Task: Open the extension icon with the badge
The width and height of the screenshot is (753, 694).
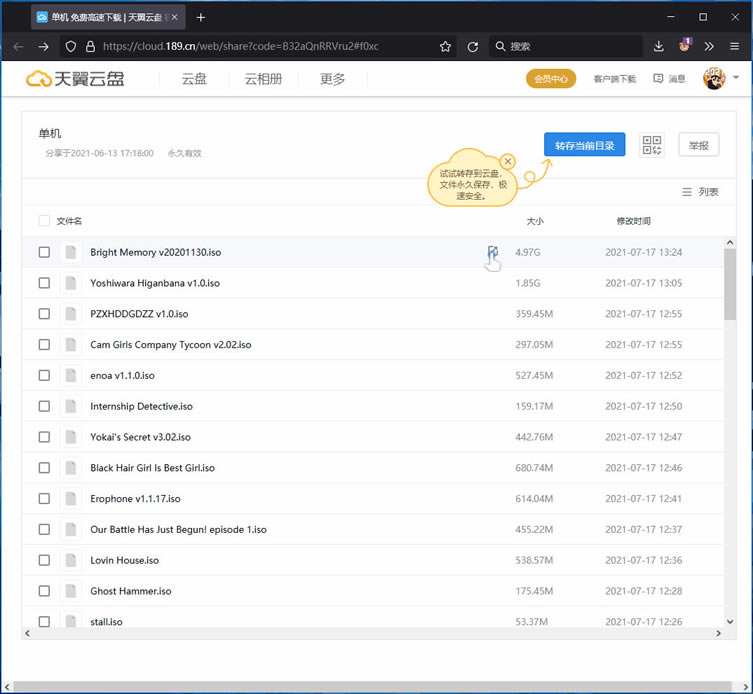Action: click(684, 46)
